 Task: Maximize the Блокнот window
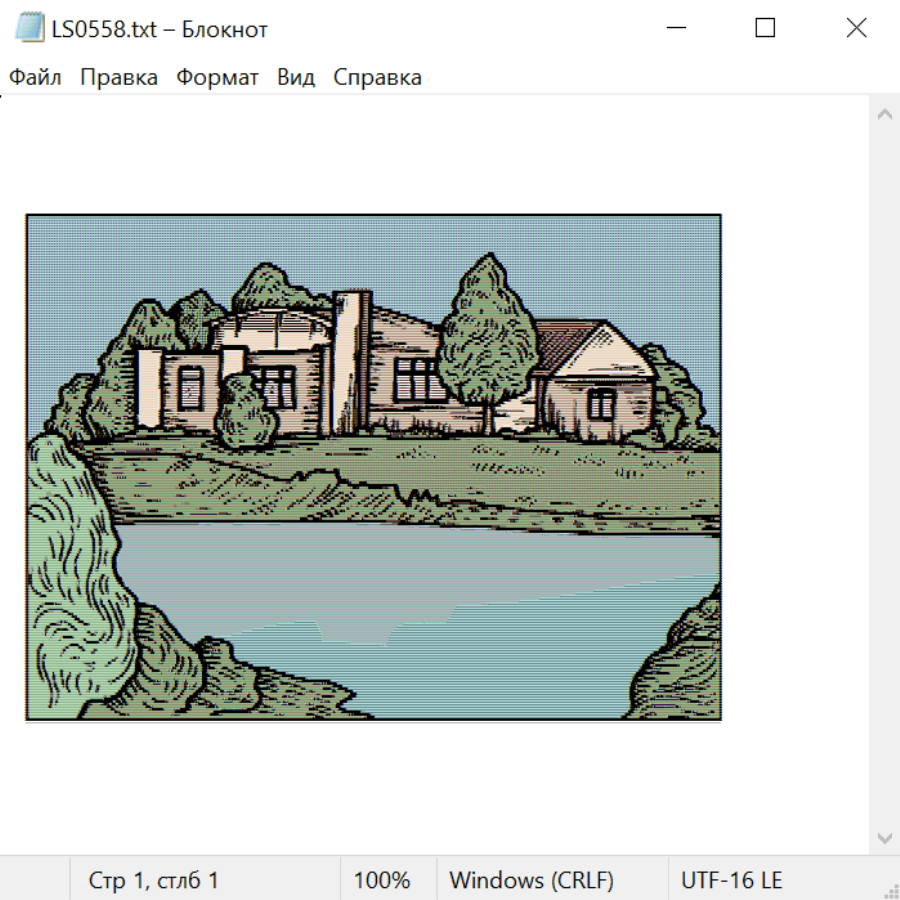pyautogui.click(x=765, y=28)
